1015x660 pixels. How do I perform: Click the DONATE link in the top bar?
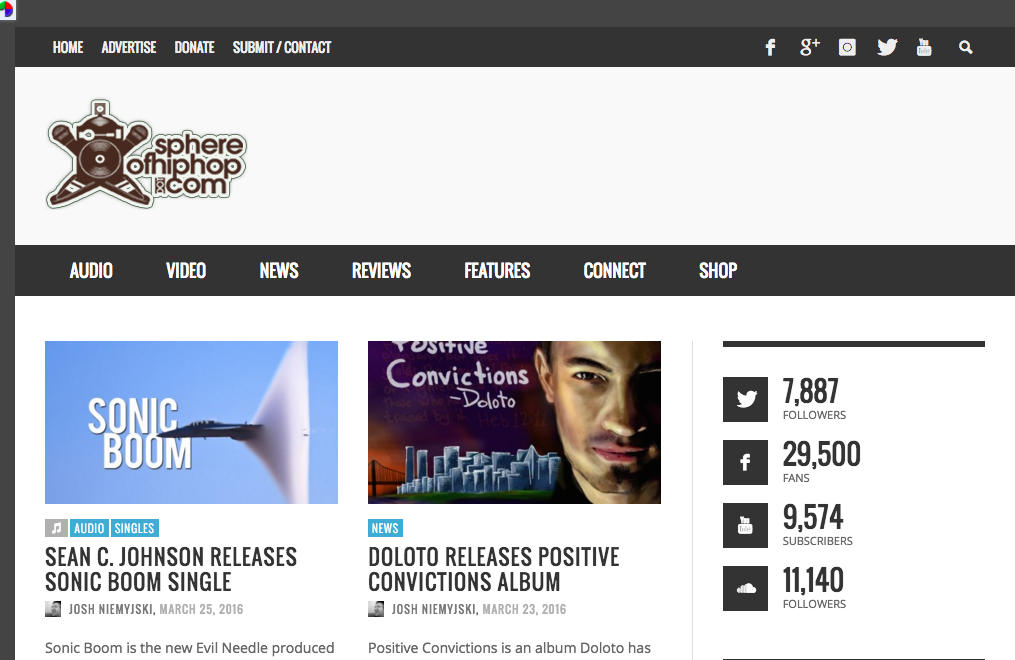coord(194,47)
